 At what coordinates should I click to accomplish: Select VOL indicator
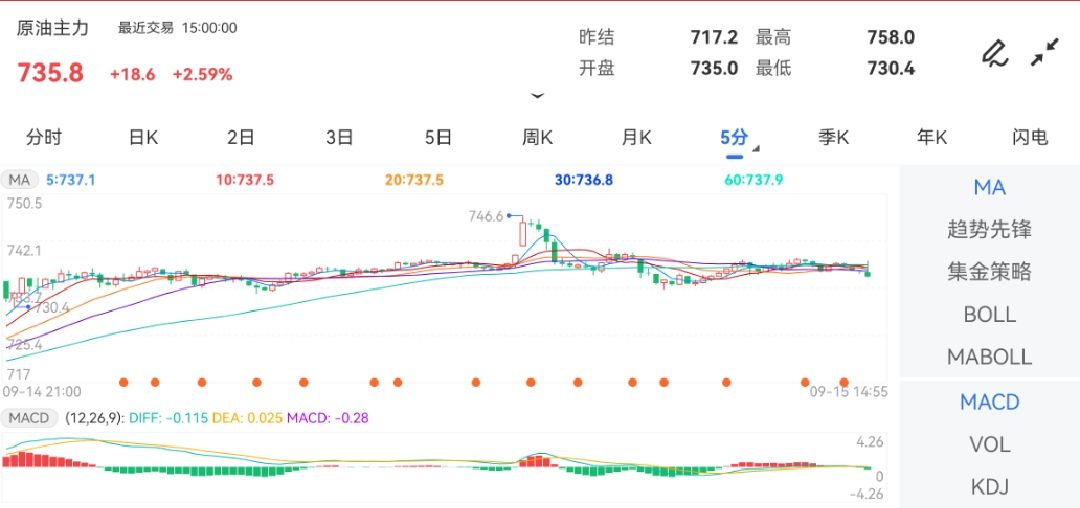pyautogui.click(x=990, y=445)
